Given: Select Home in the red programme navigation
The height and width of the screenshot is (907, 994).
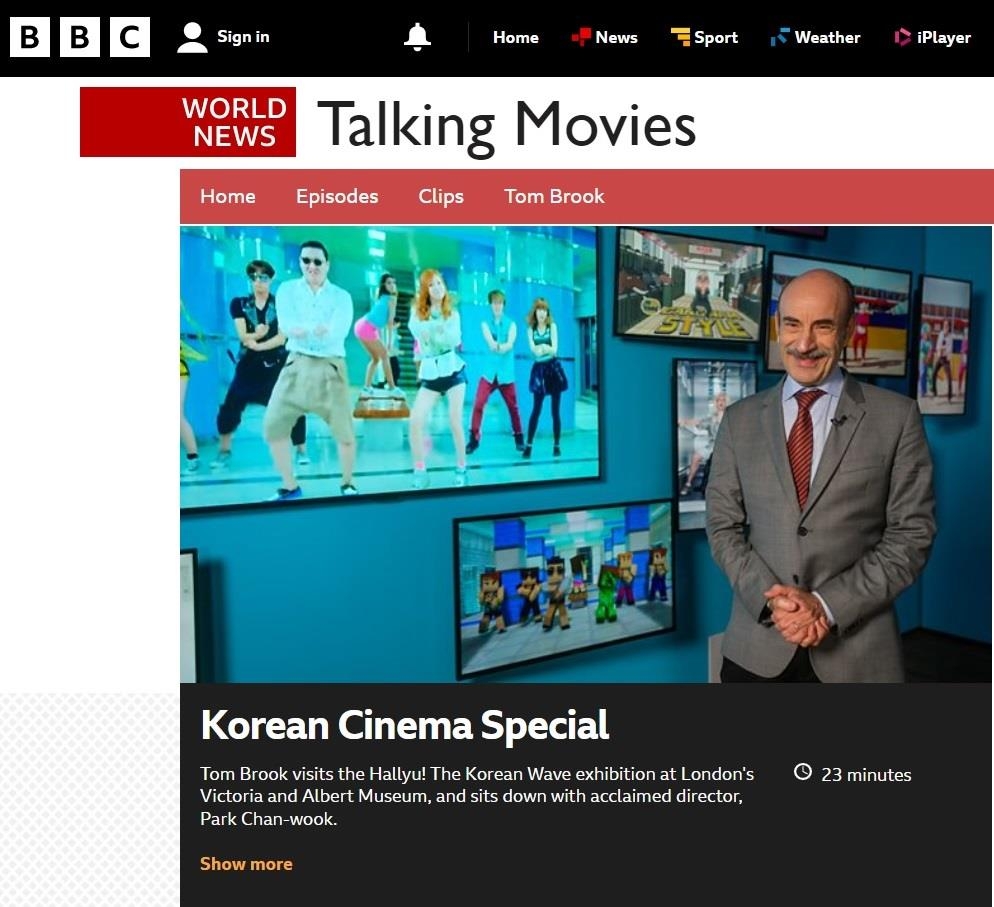Looking at the screenshot, I should [227, 196].
